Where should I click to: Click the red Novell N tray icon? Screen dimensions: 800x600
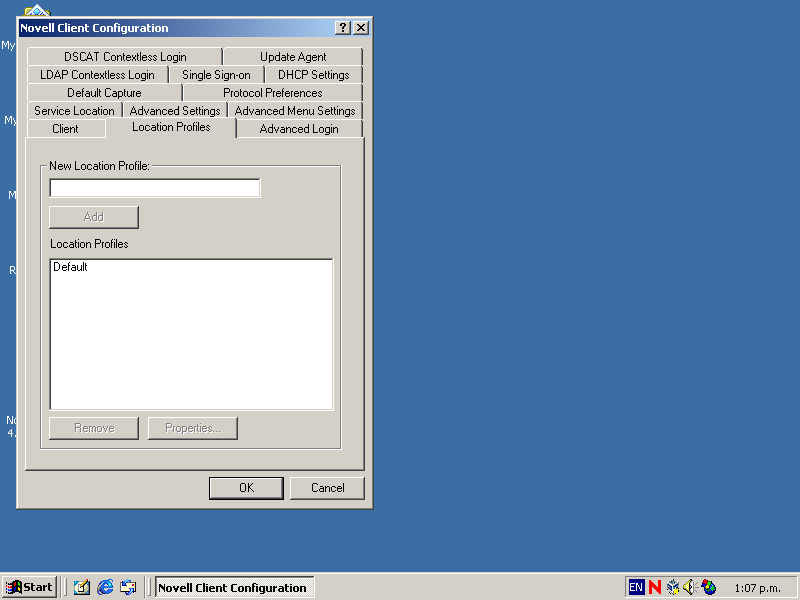(655, 587)
